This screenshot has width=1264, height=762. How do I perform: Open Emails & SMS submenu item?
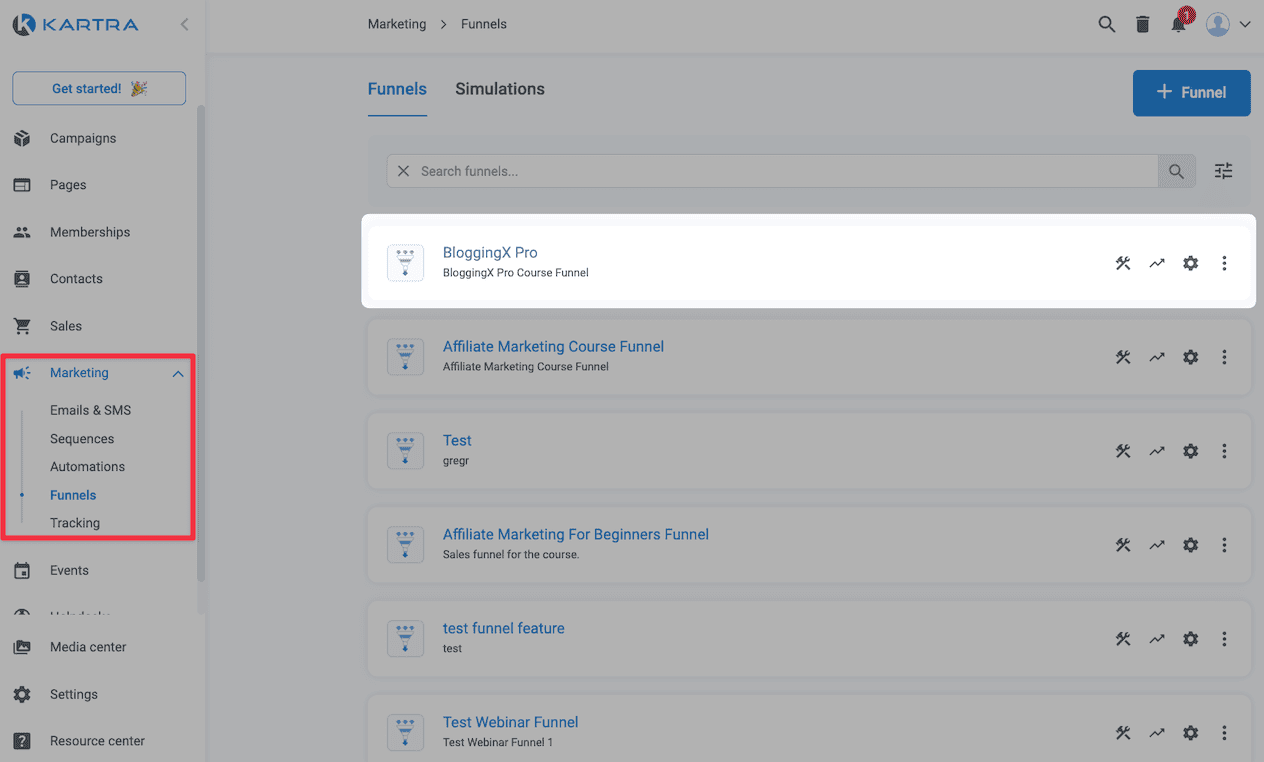click(x=90, y=410)
